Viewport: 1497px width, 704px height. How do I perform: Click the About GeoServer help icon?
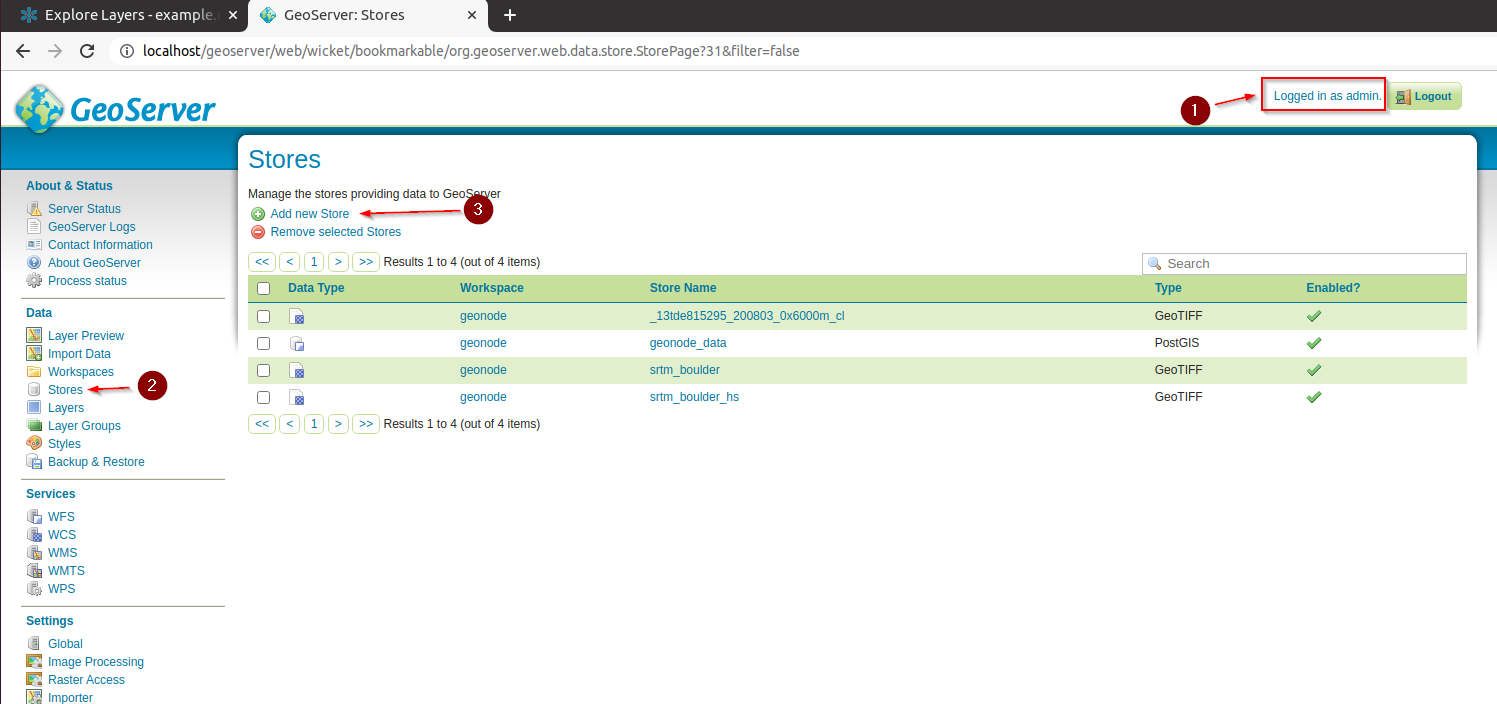click(x=34, y=263)
